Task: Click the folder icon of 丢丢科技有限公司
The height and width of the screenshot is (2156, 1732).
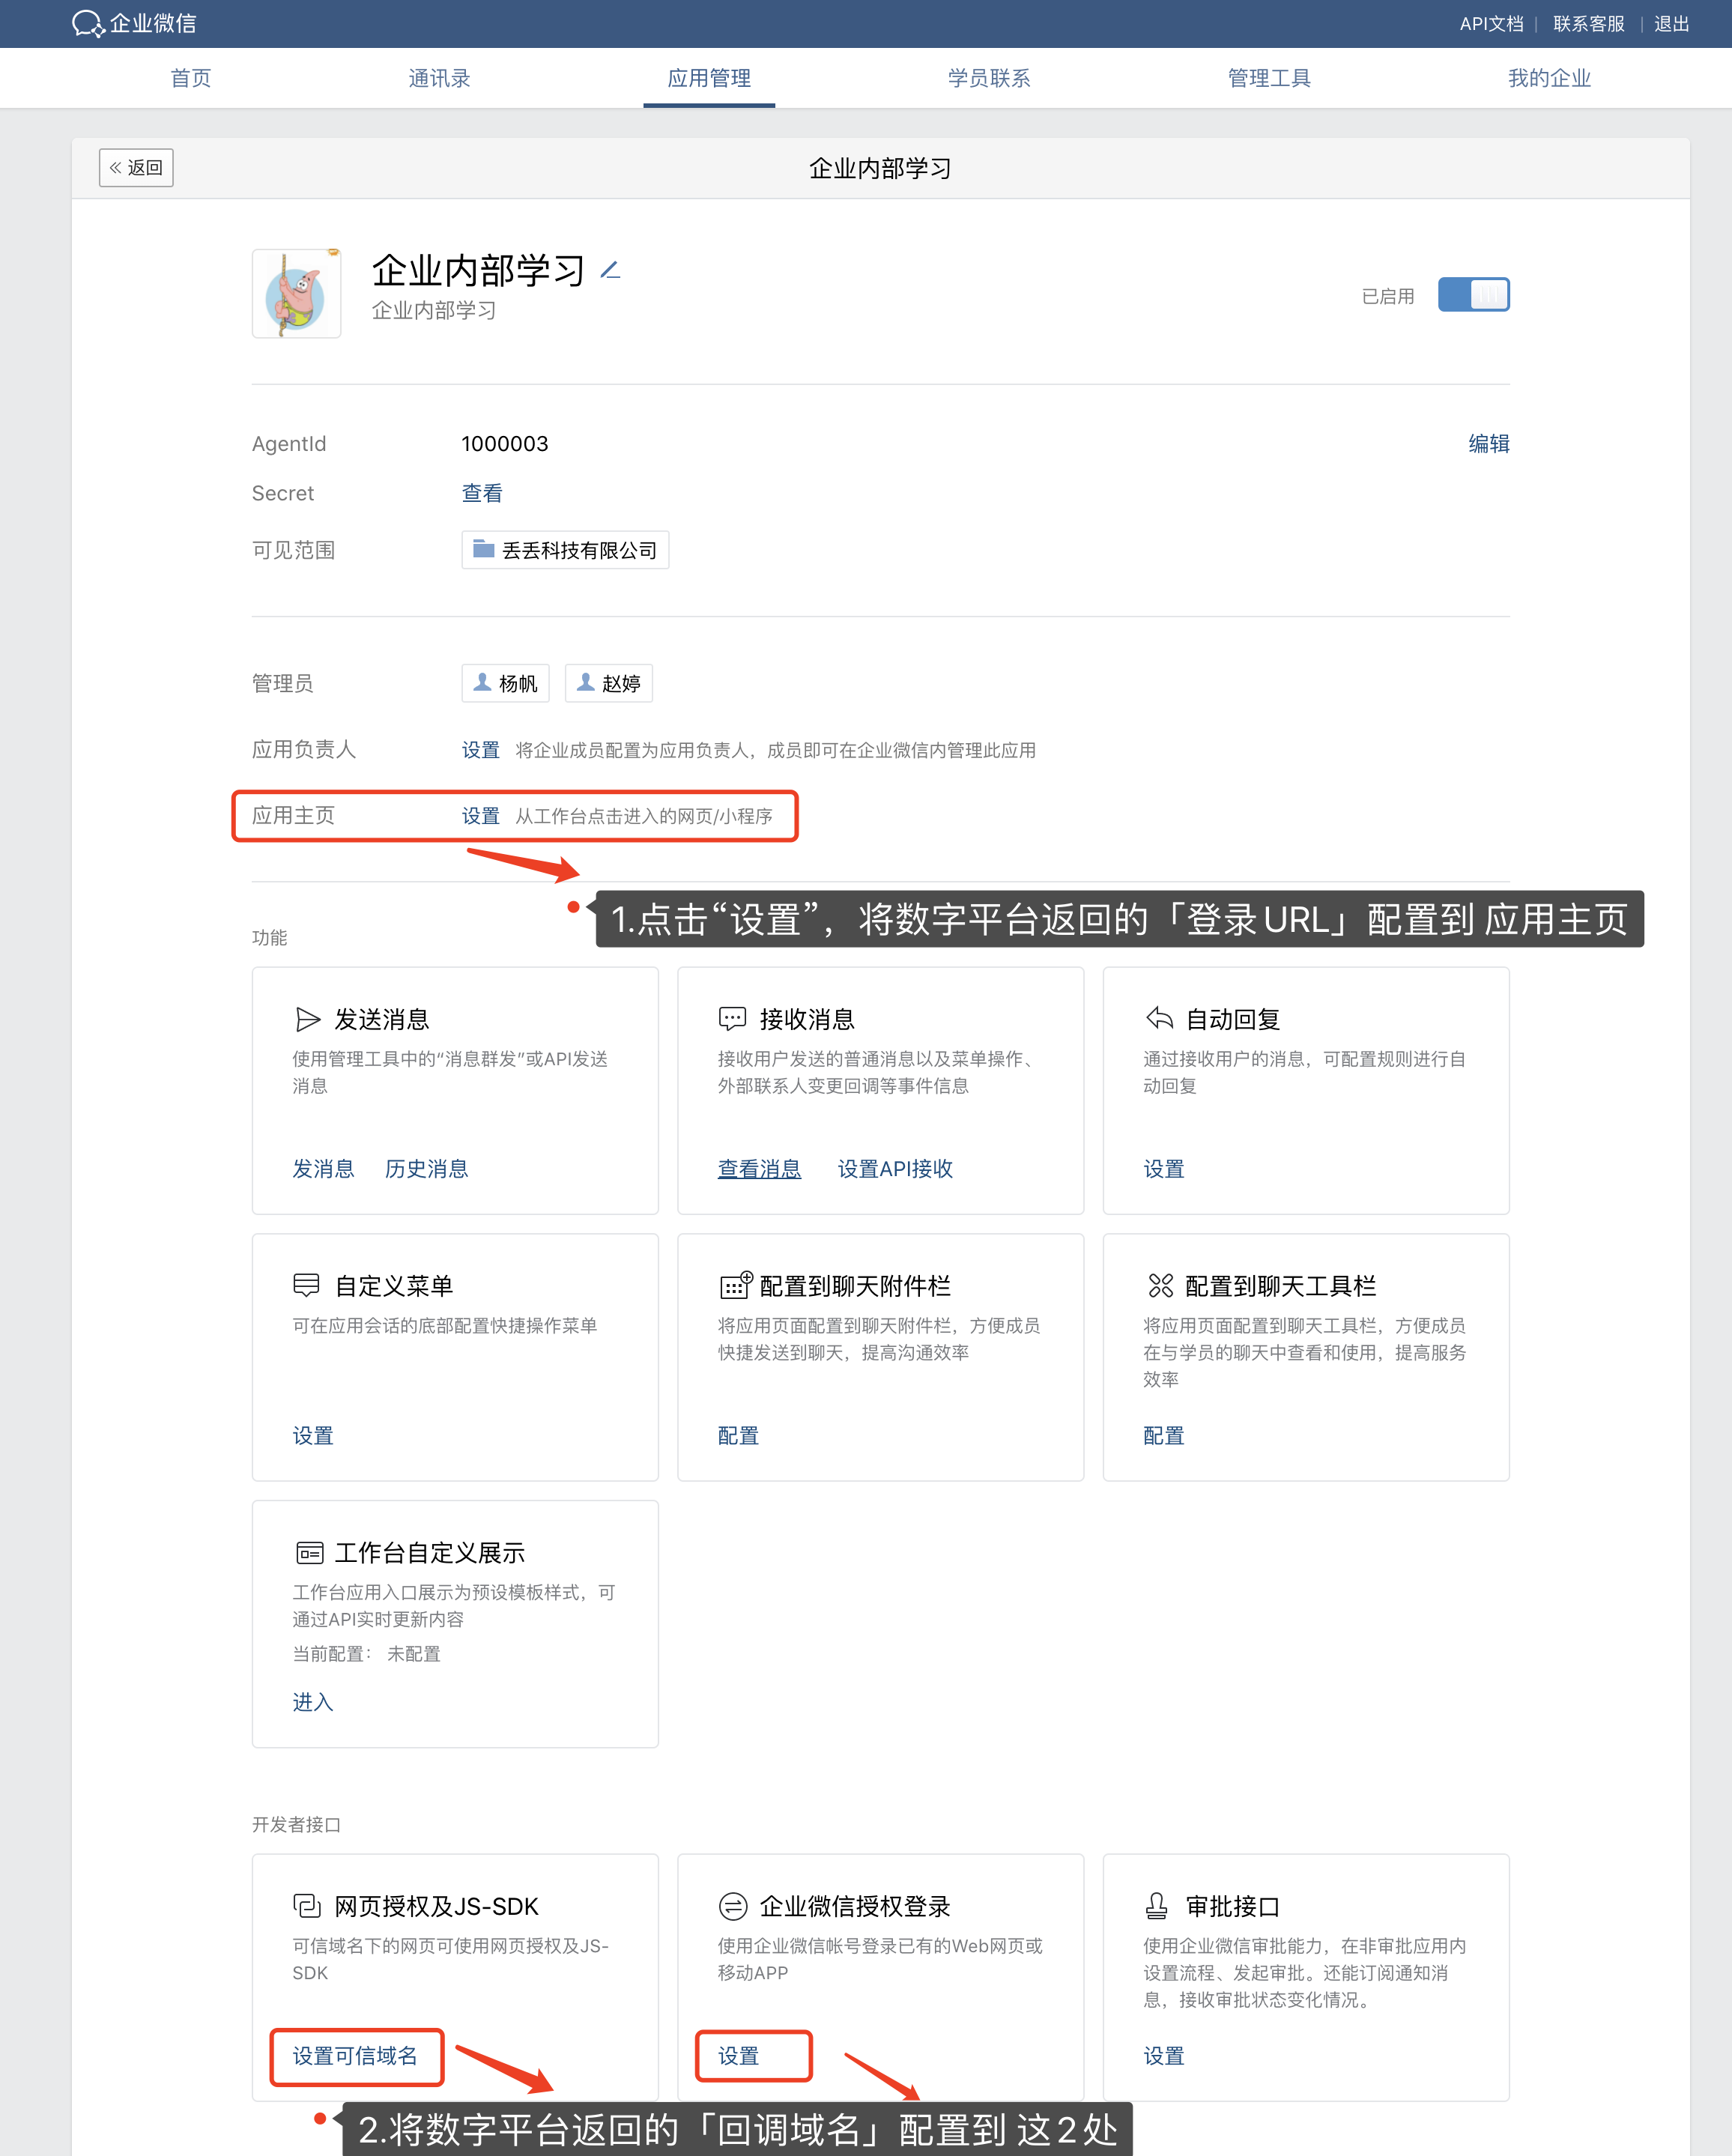Action: tap(484, 549)
